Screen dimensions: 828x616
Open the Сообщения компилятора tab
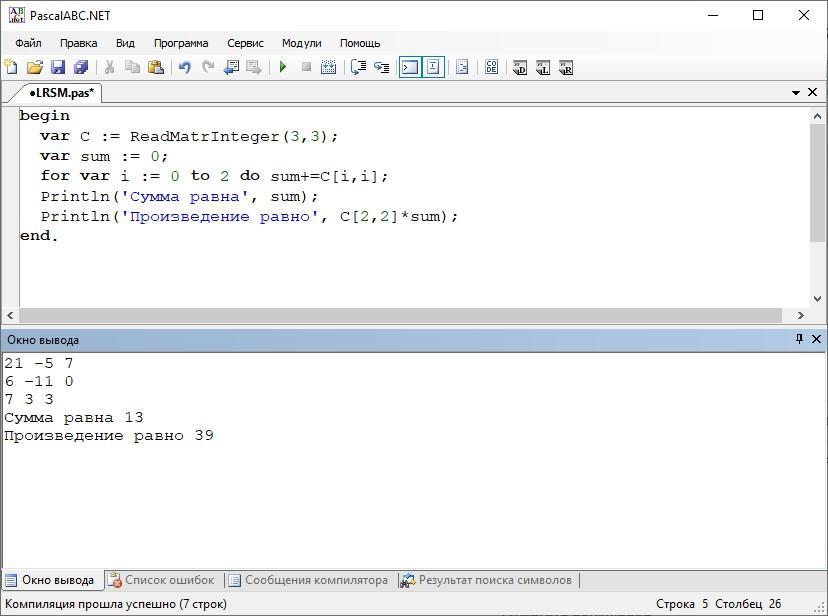(x=307, y=580)
